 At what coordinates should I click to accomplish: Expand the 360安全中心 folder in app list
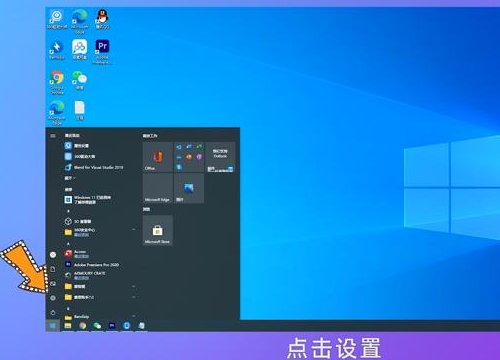pos(100,232)
